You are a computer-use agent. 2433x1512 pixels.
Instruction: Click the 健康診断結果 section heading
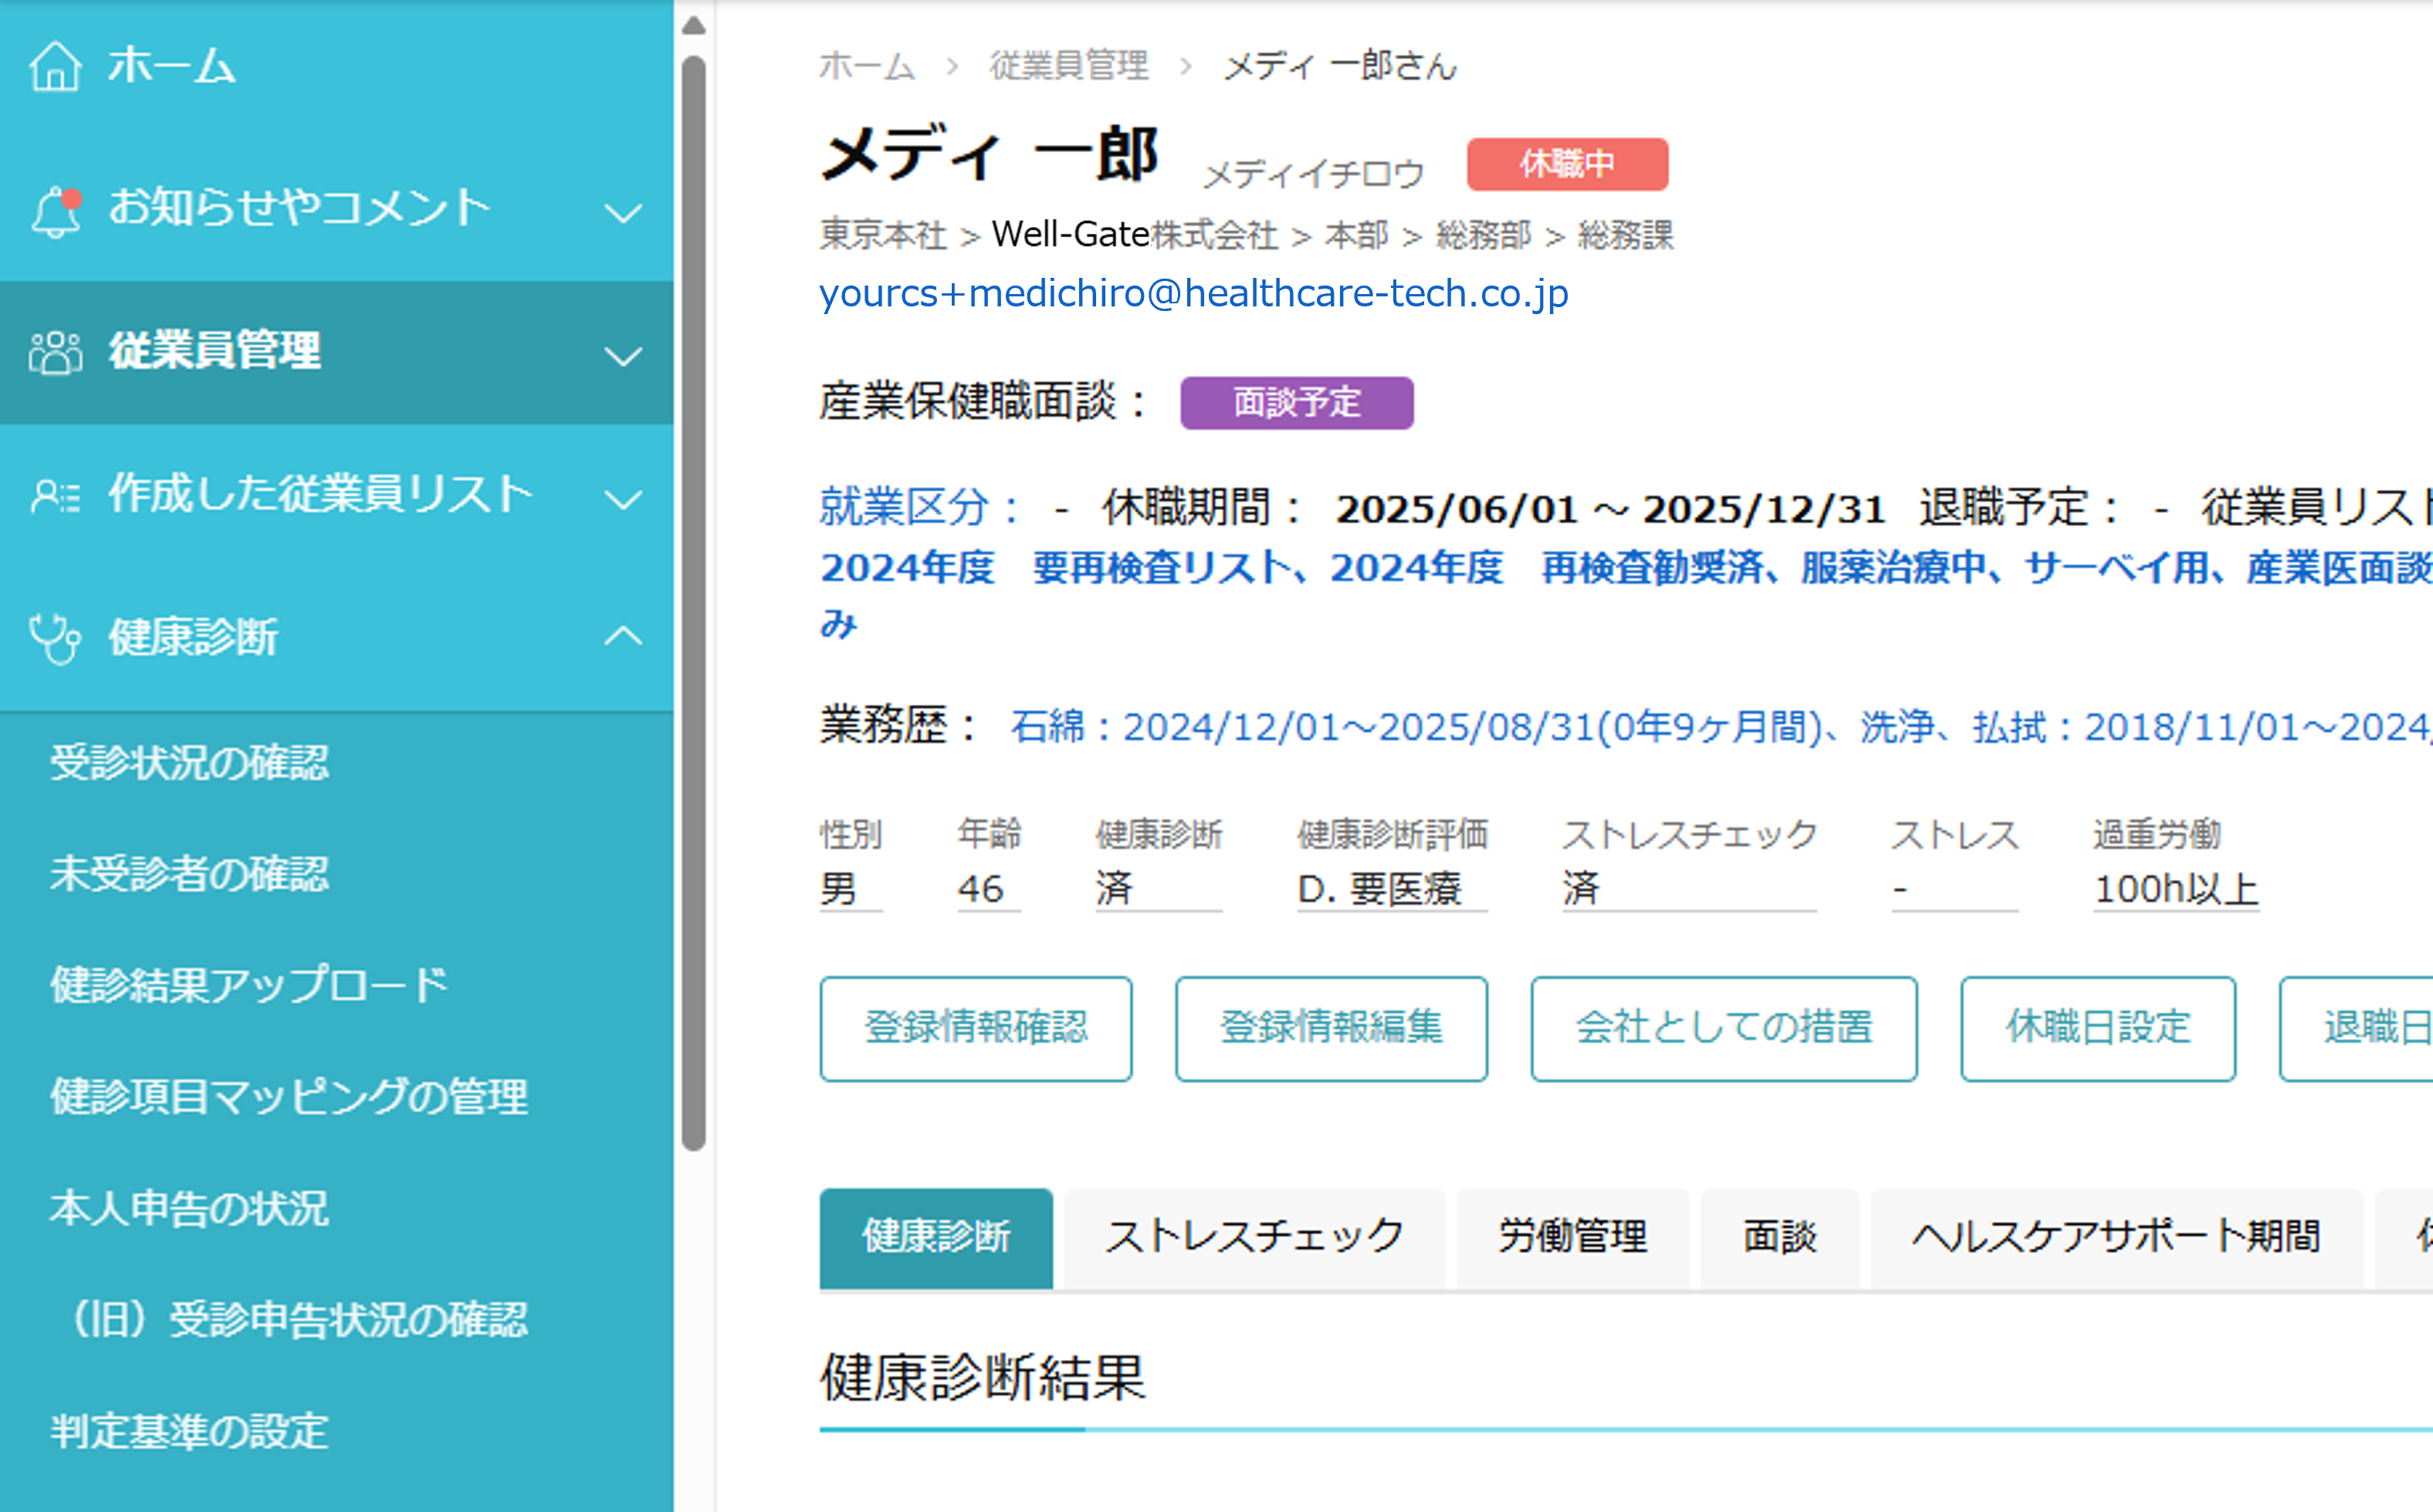click(982, 1377)
